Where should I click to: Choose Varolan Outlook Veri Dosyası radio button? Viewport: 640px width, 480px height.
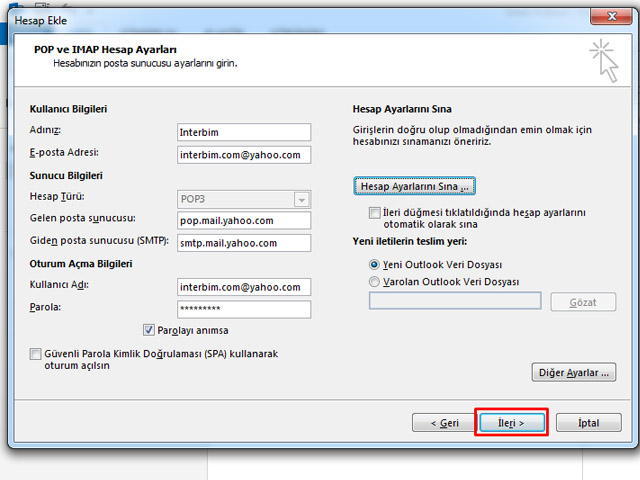(375, 282)
